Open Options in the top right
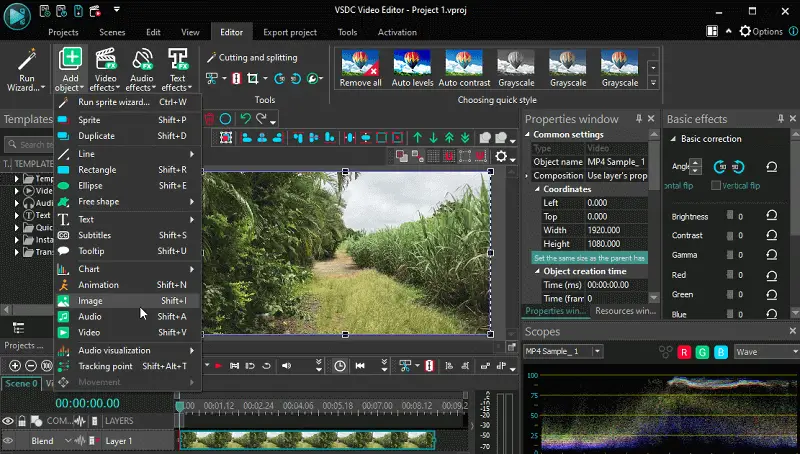The height and width of the screenshot is (454, 800). 761,32
